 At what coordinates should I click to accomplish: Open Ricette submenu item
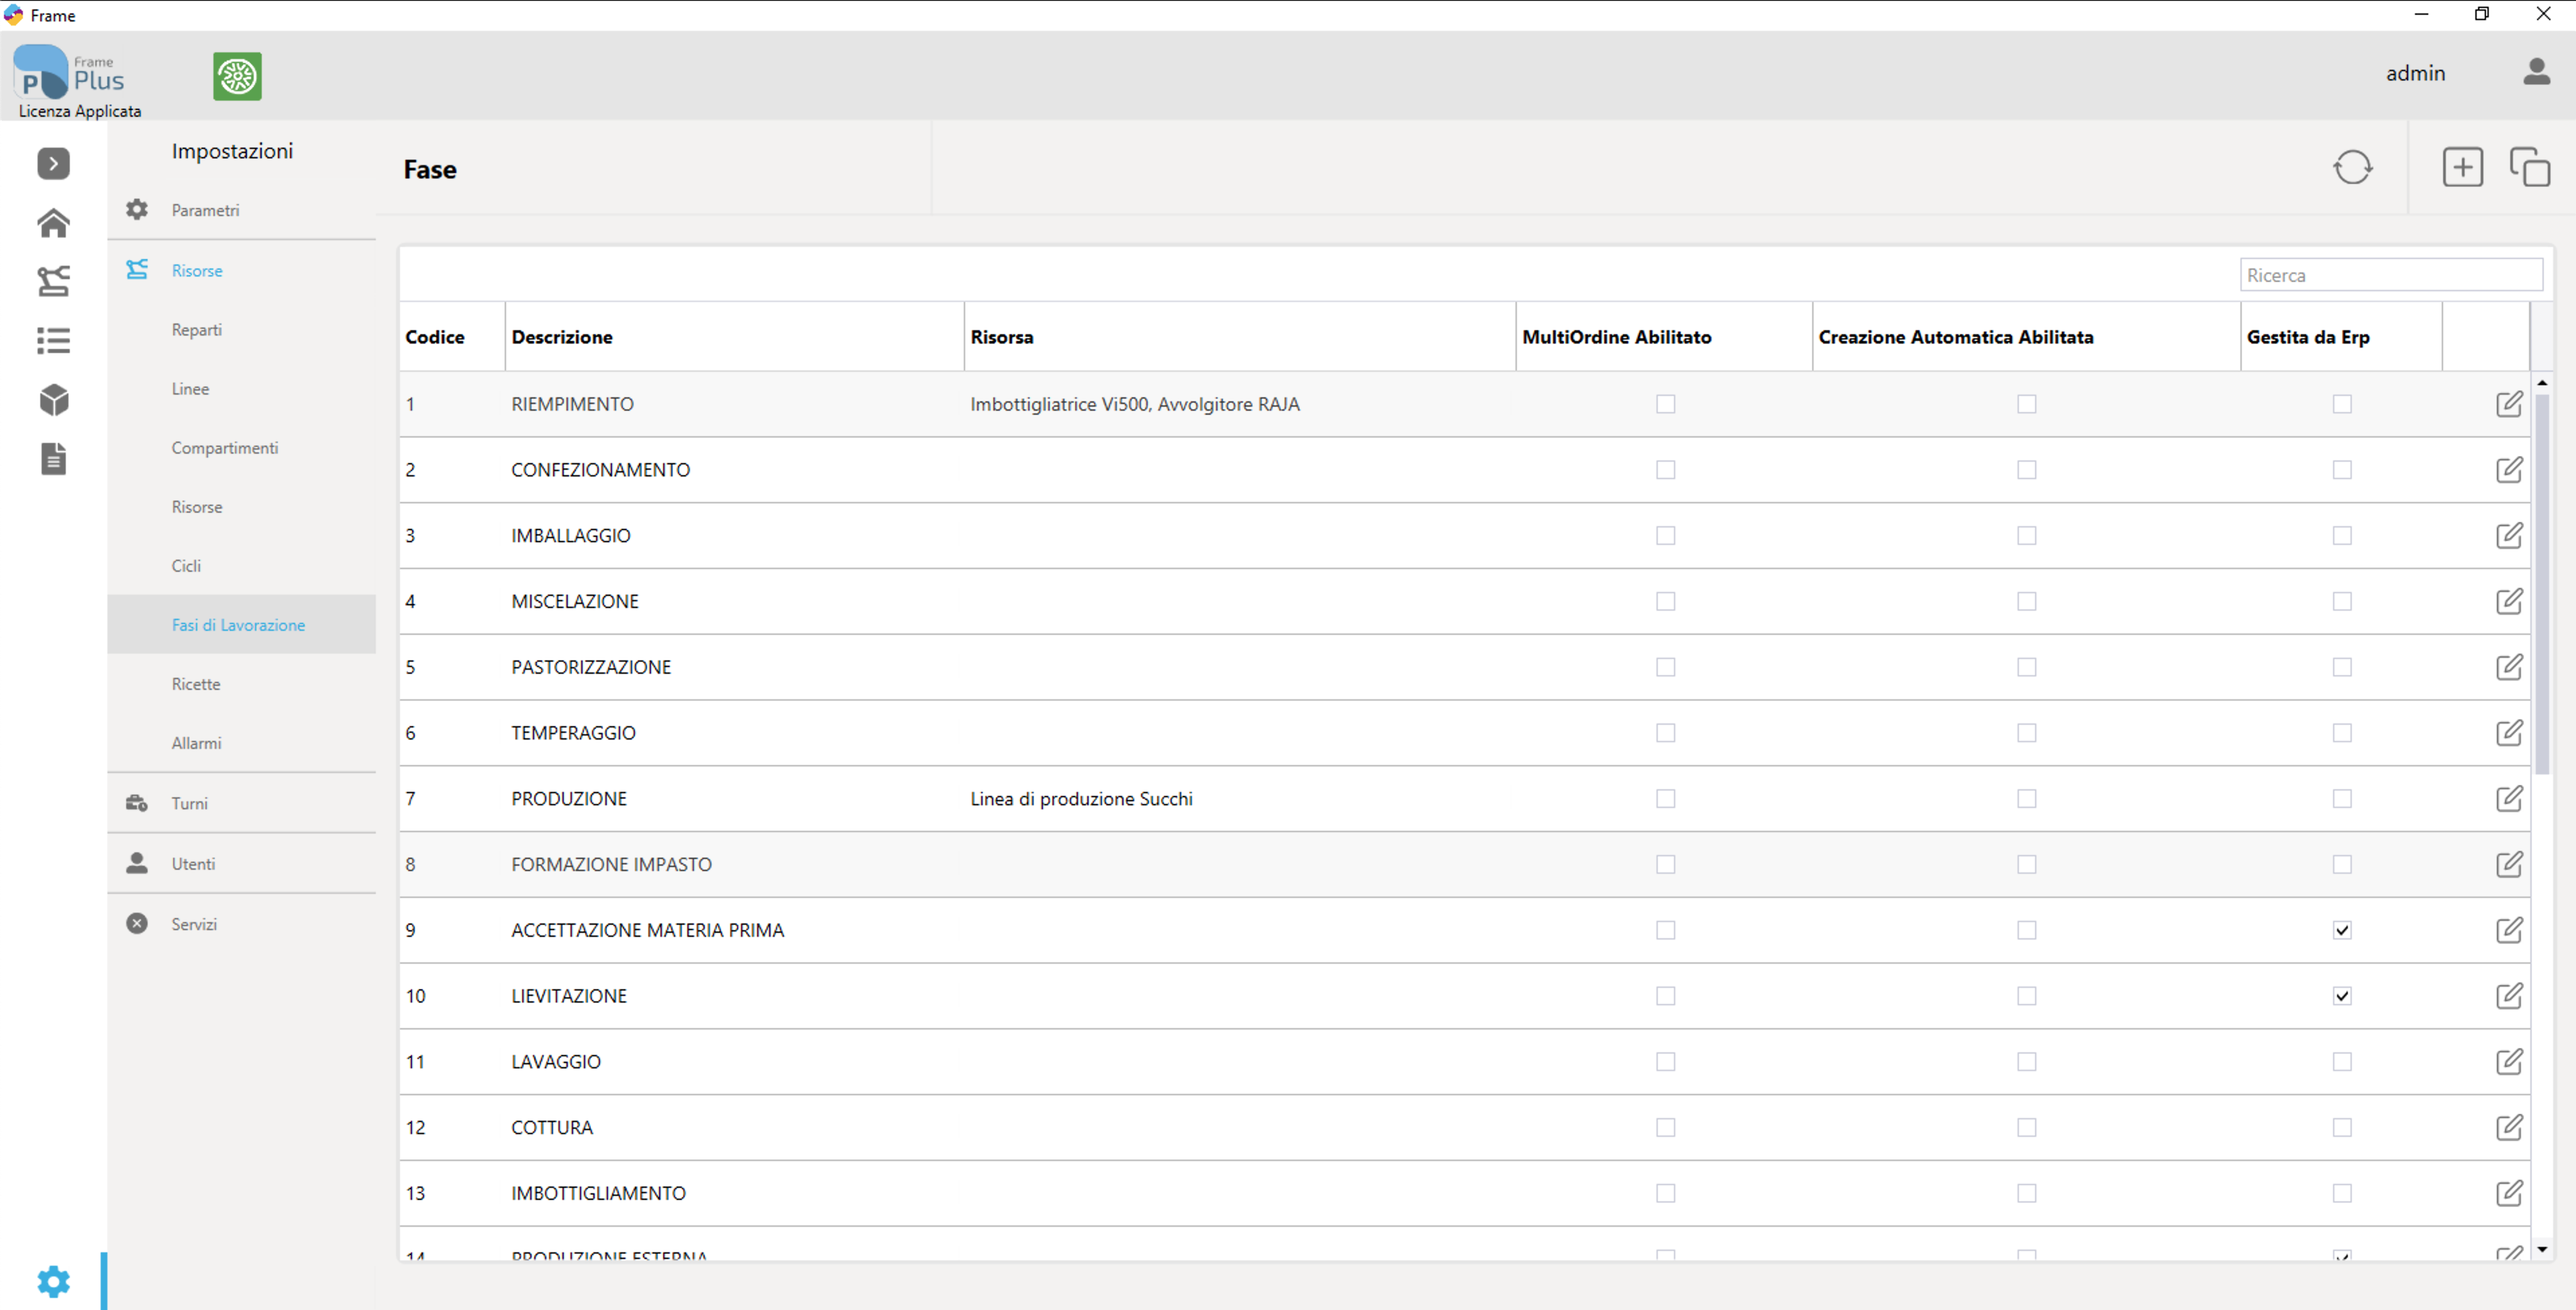tap(242, 684)
